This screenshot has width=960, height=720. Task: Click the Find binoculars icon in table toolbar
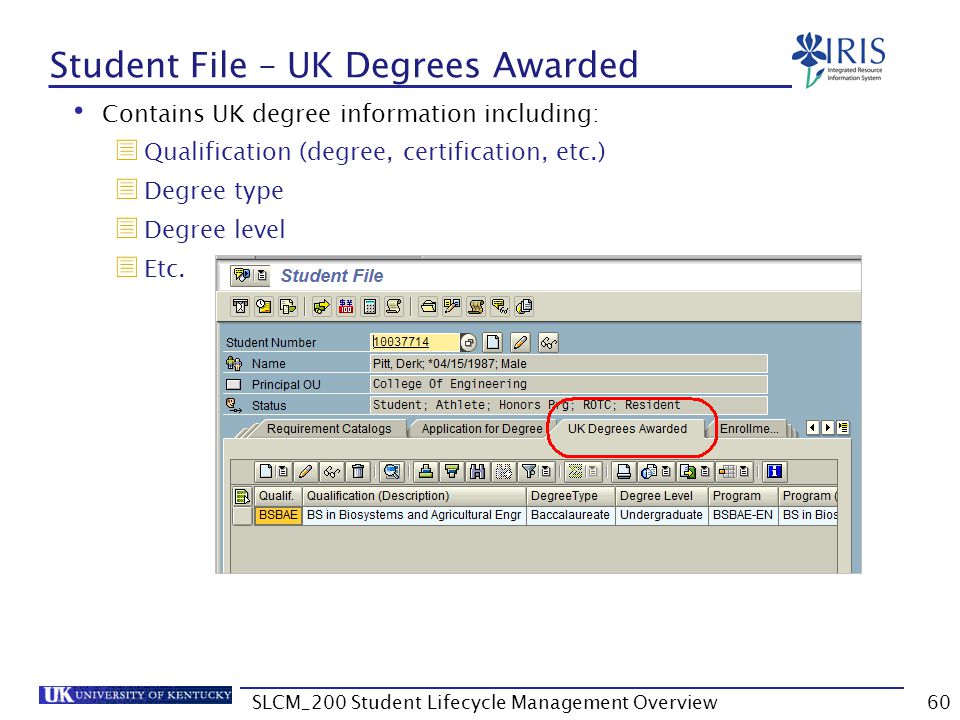pyautogui.click(x=478, y=471)
